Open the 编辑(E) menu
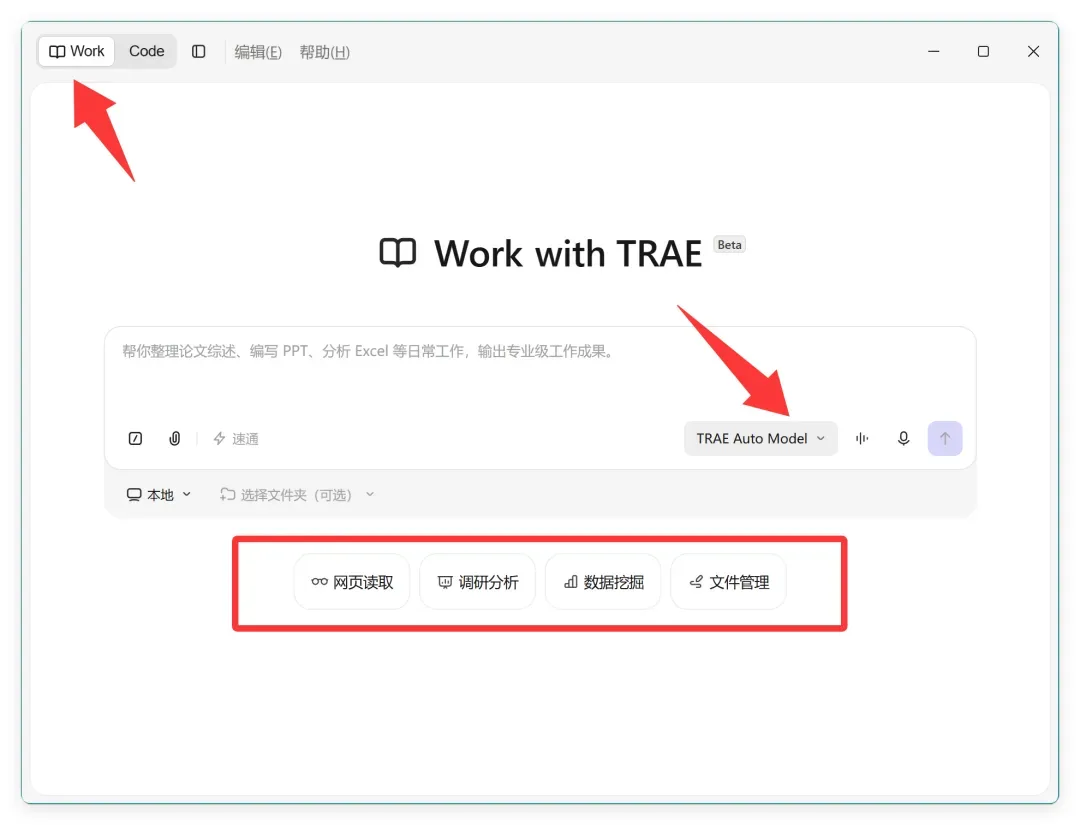 tap(258, 52)
